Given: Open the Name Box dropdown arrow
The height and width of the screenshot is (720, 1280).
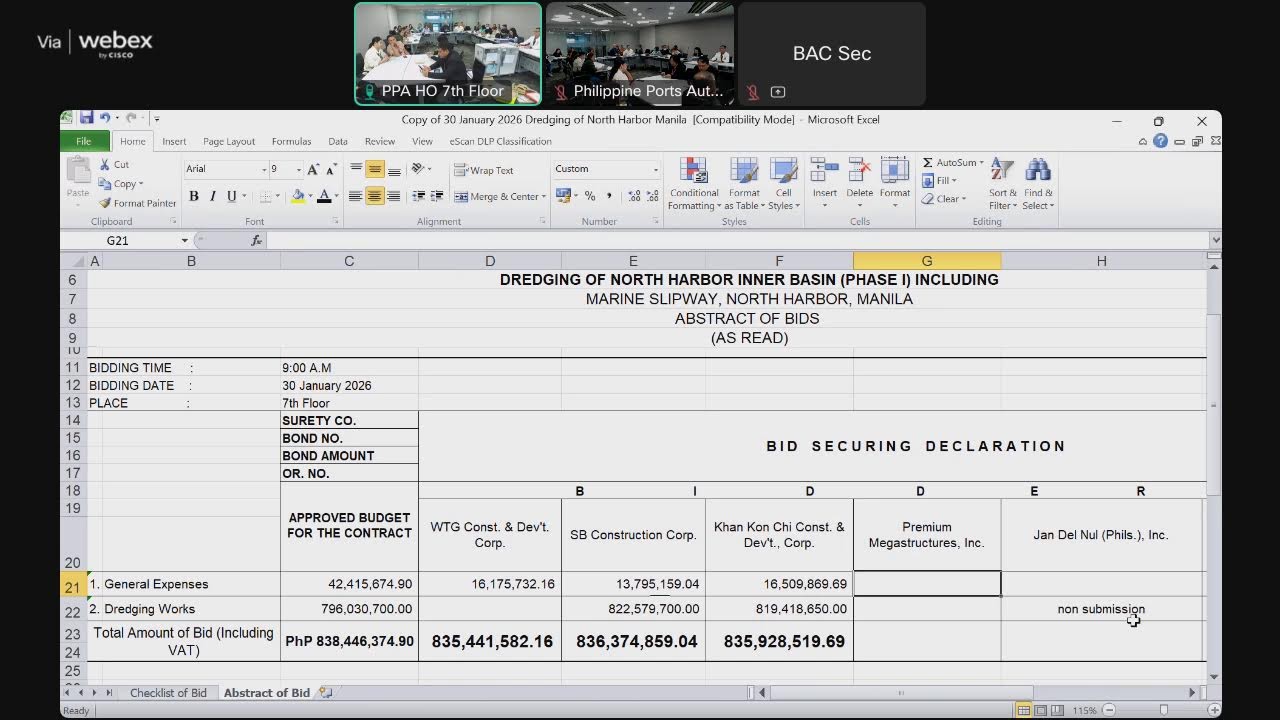Looking at the screenshot, I should (x=184, y=240).
